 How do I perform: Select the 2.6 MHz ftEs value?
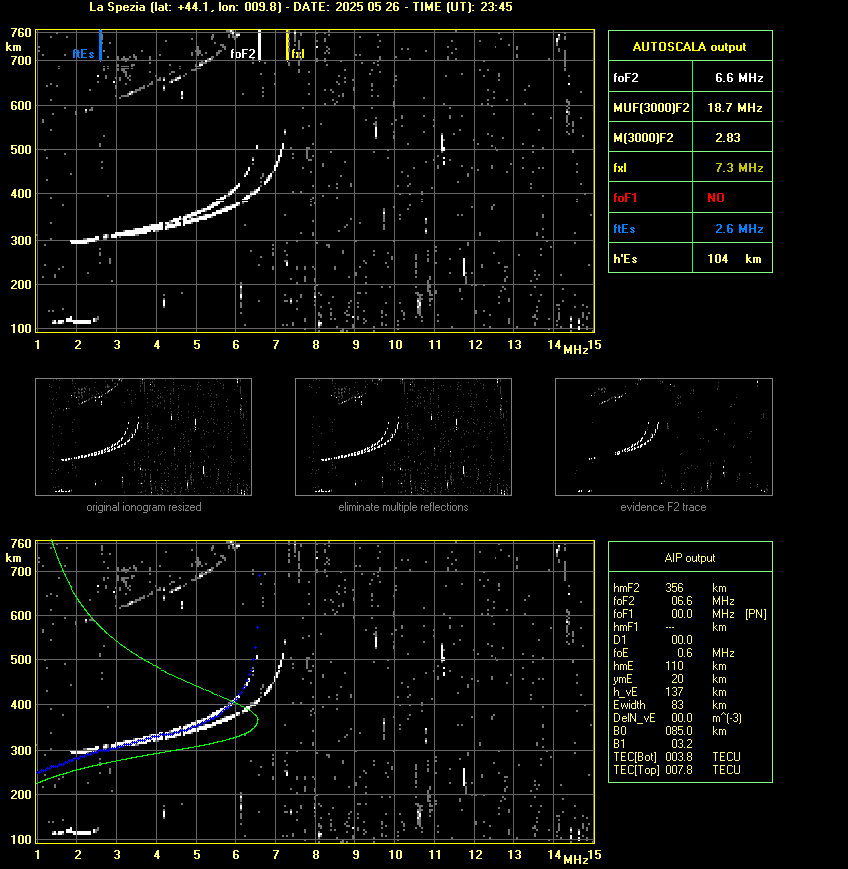(x=739, y=228)
